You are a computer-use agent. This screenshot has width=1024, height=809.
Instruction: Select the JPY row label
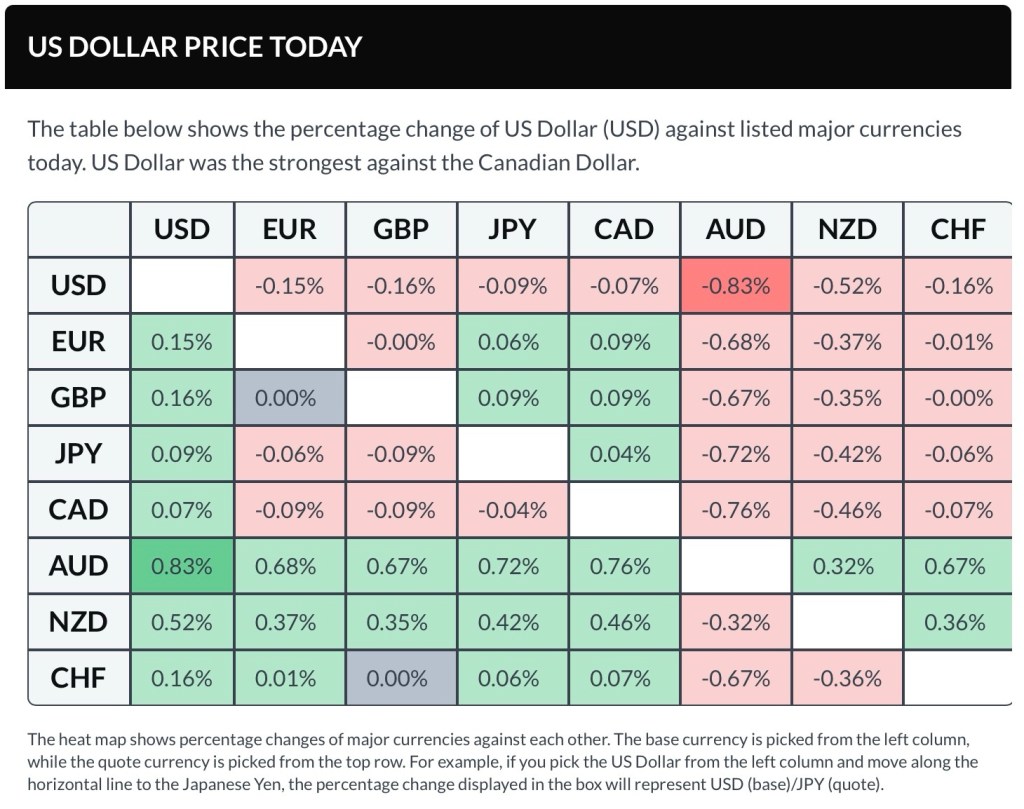[79, 454]
